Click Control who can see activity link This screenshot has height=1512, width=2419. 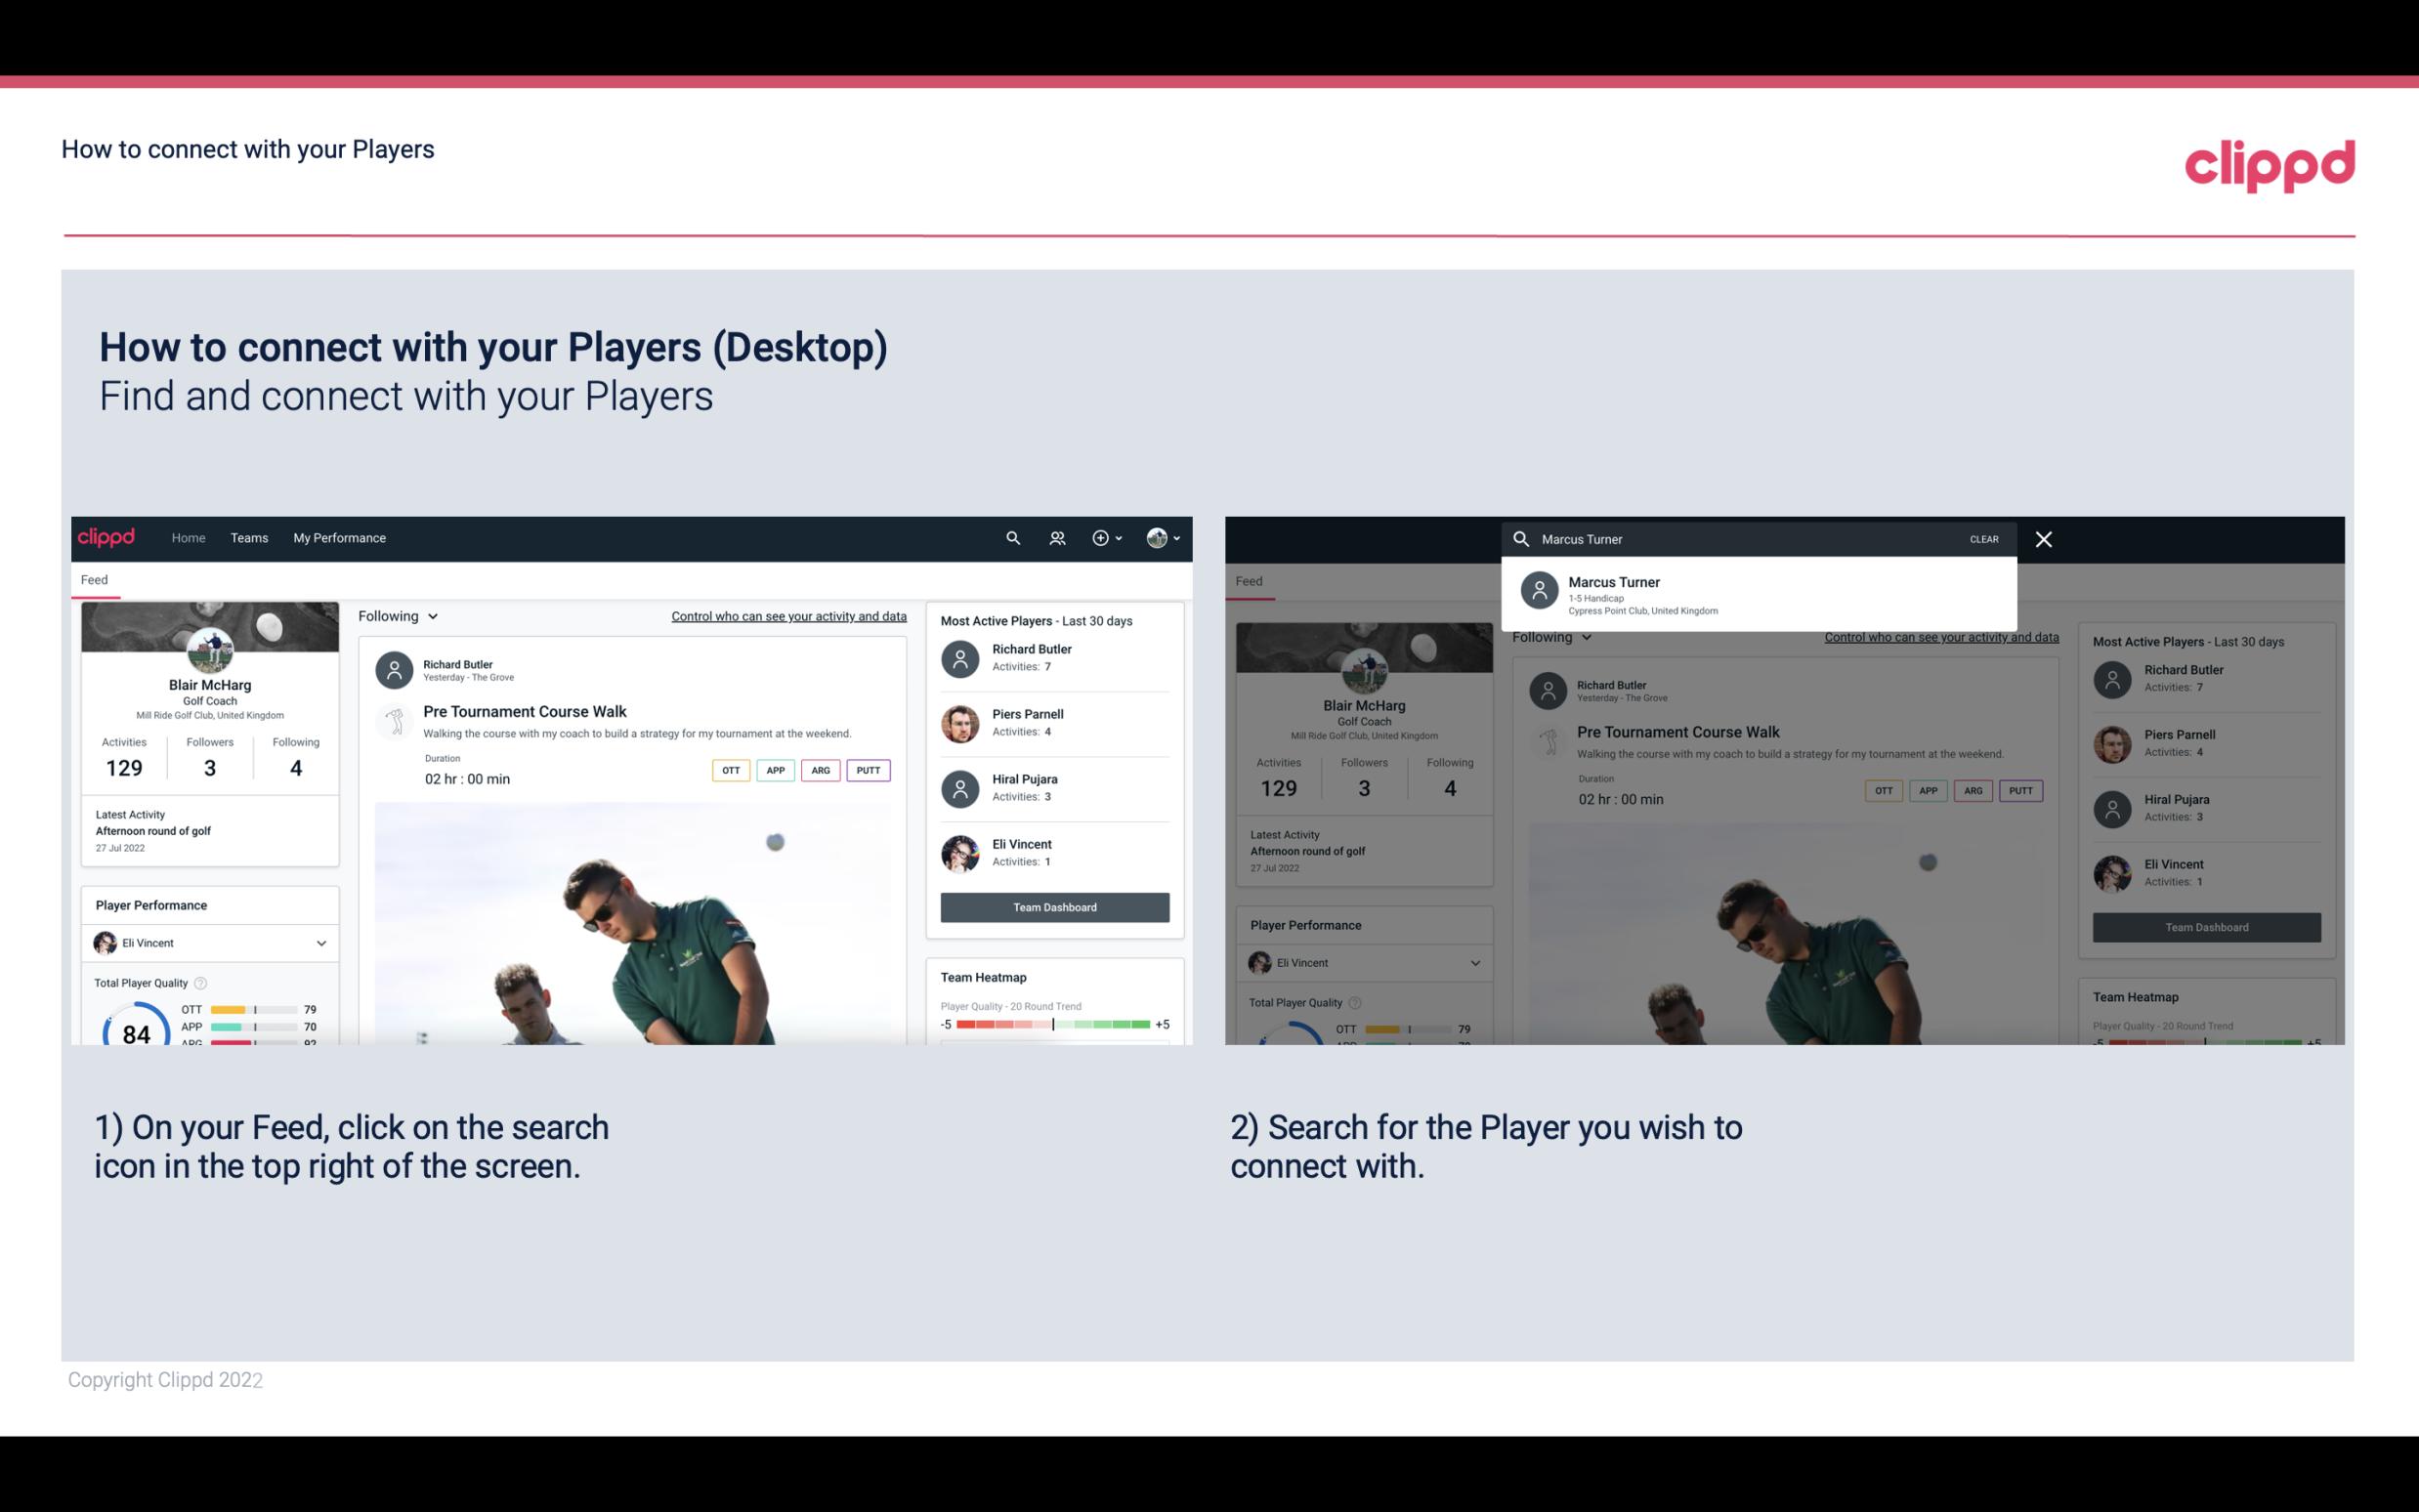(x=787, y=616)
